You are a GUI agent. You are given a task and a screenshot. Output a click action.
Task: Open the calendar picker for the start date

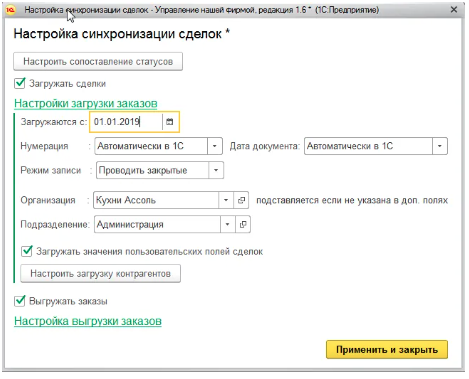click(170, 122)
